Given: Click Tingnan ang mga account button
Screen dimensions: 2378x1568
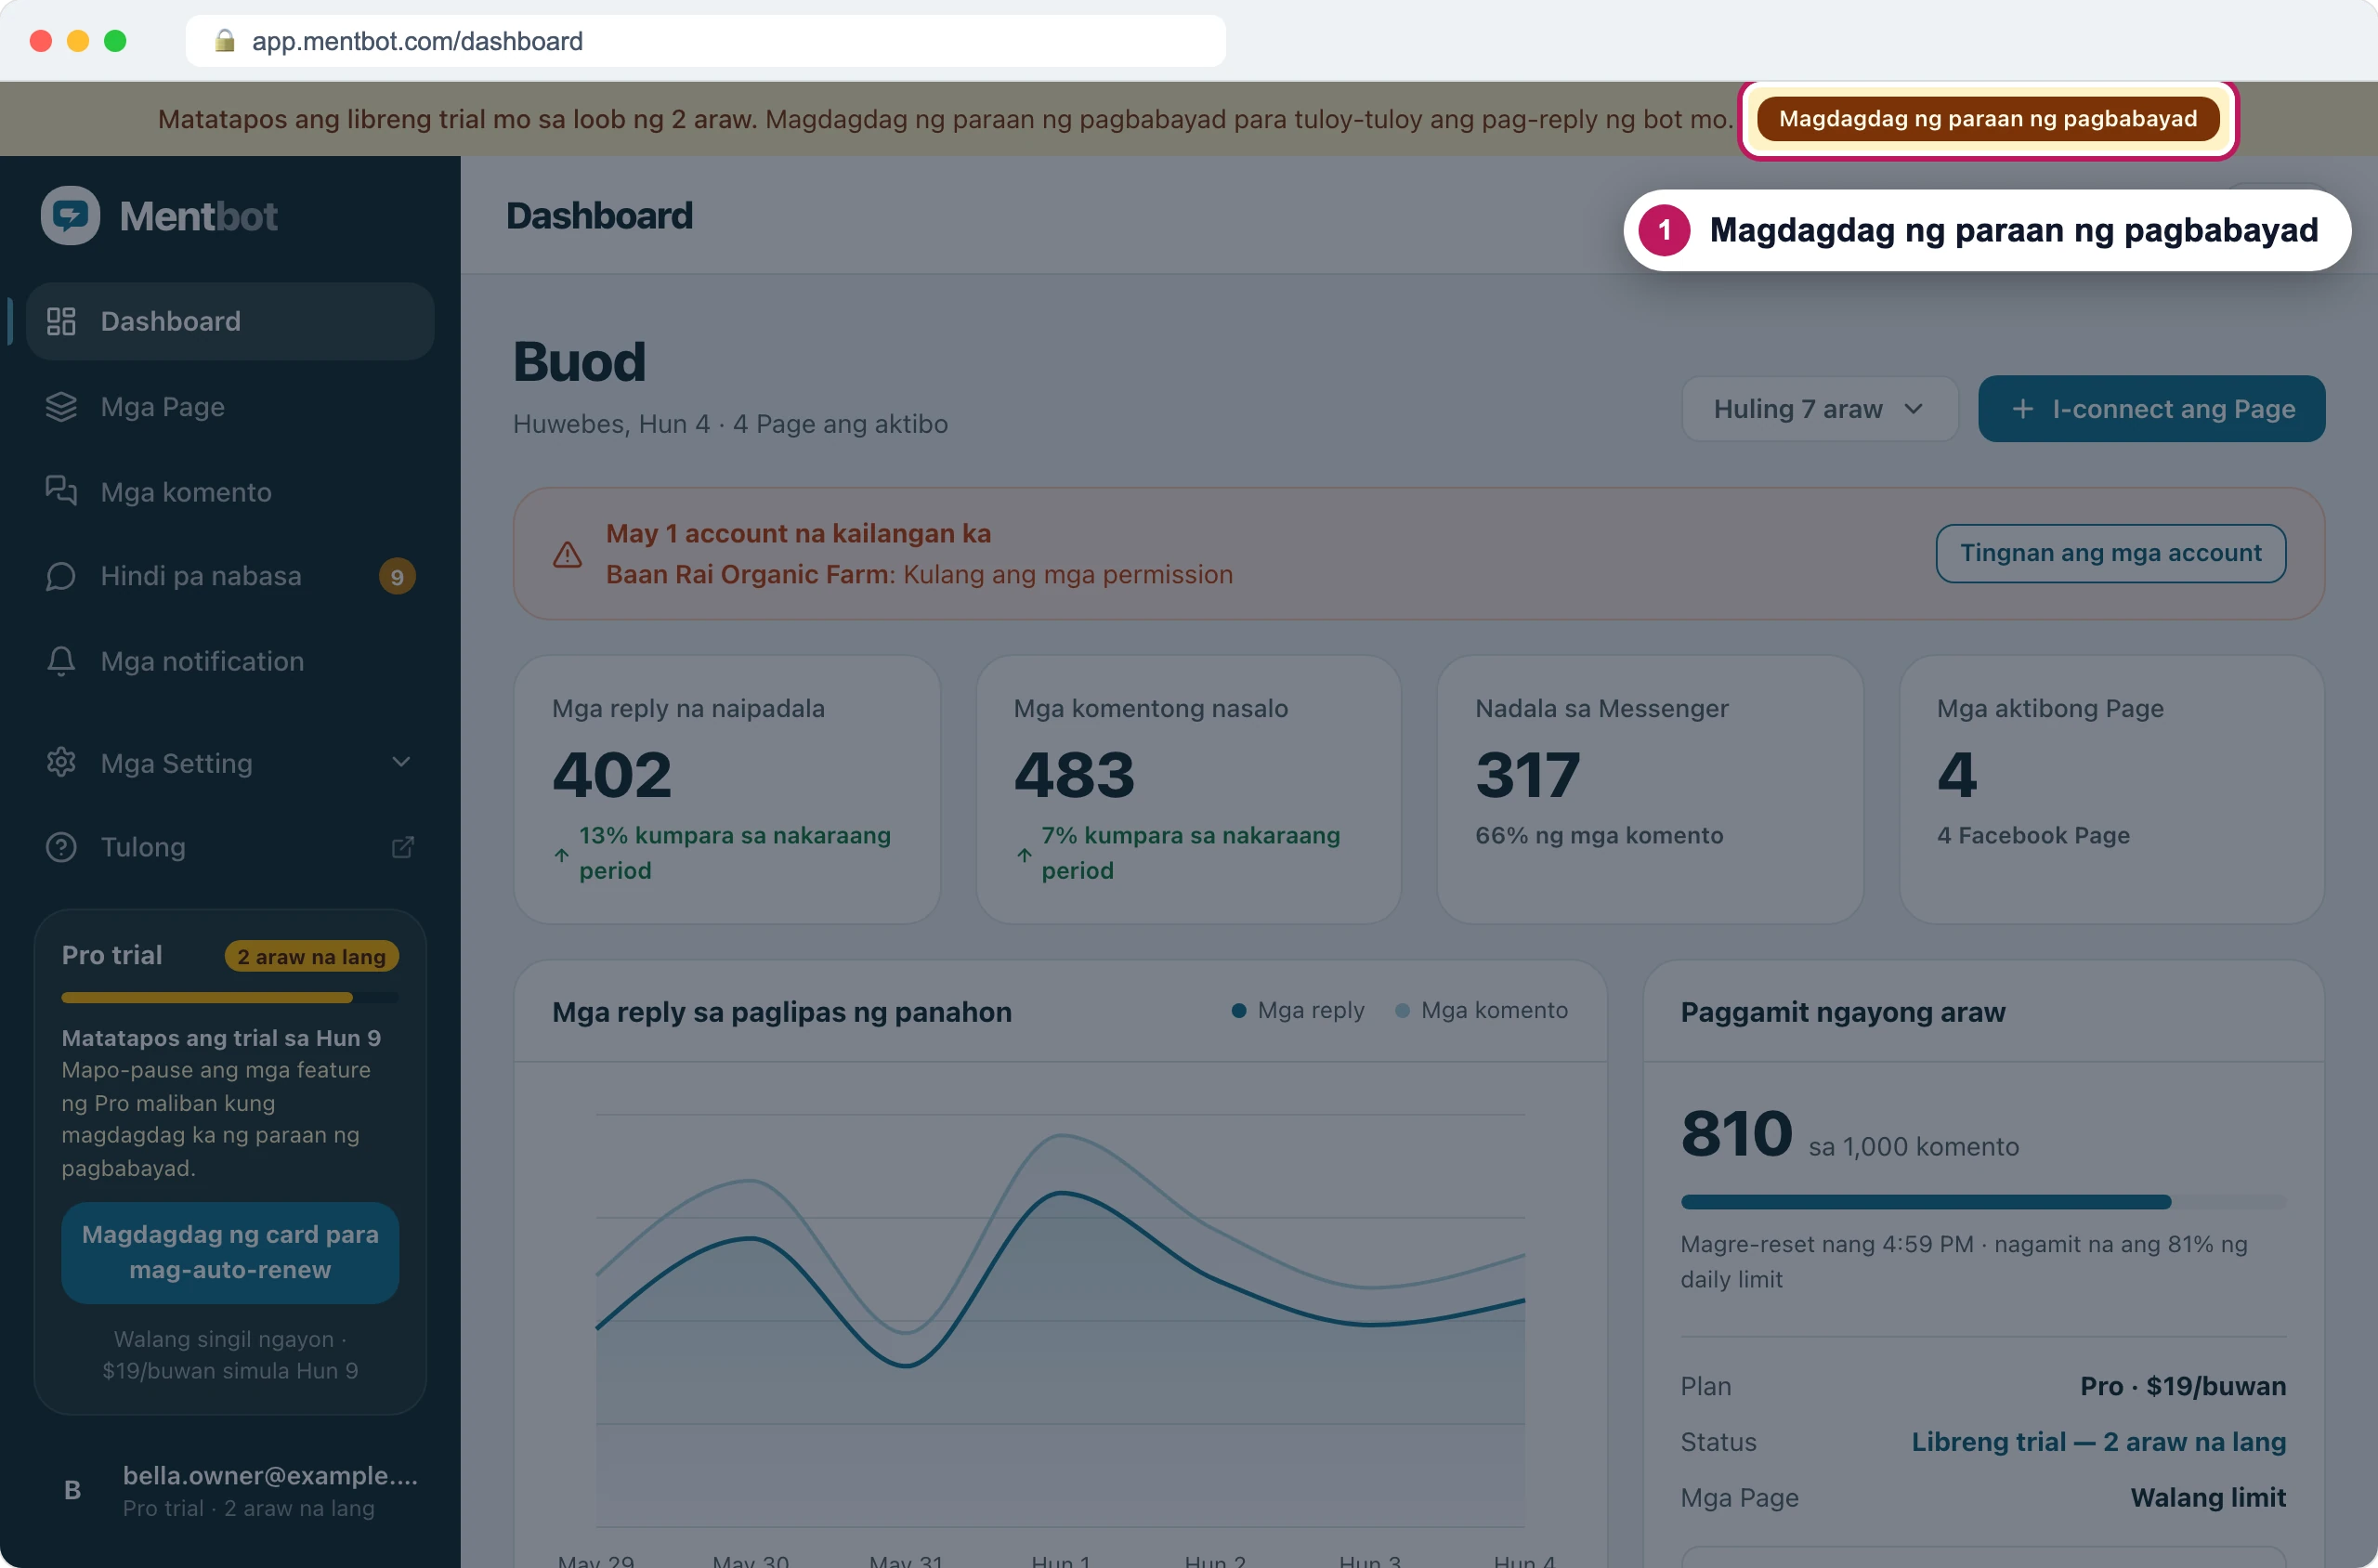Looking at the screenshot, I should coord(2110,553).
